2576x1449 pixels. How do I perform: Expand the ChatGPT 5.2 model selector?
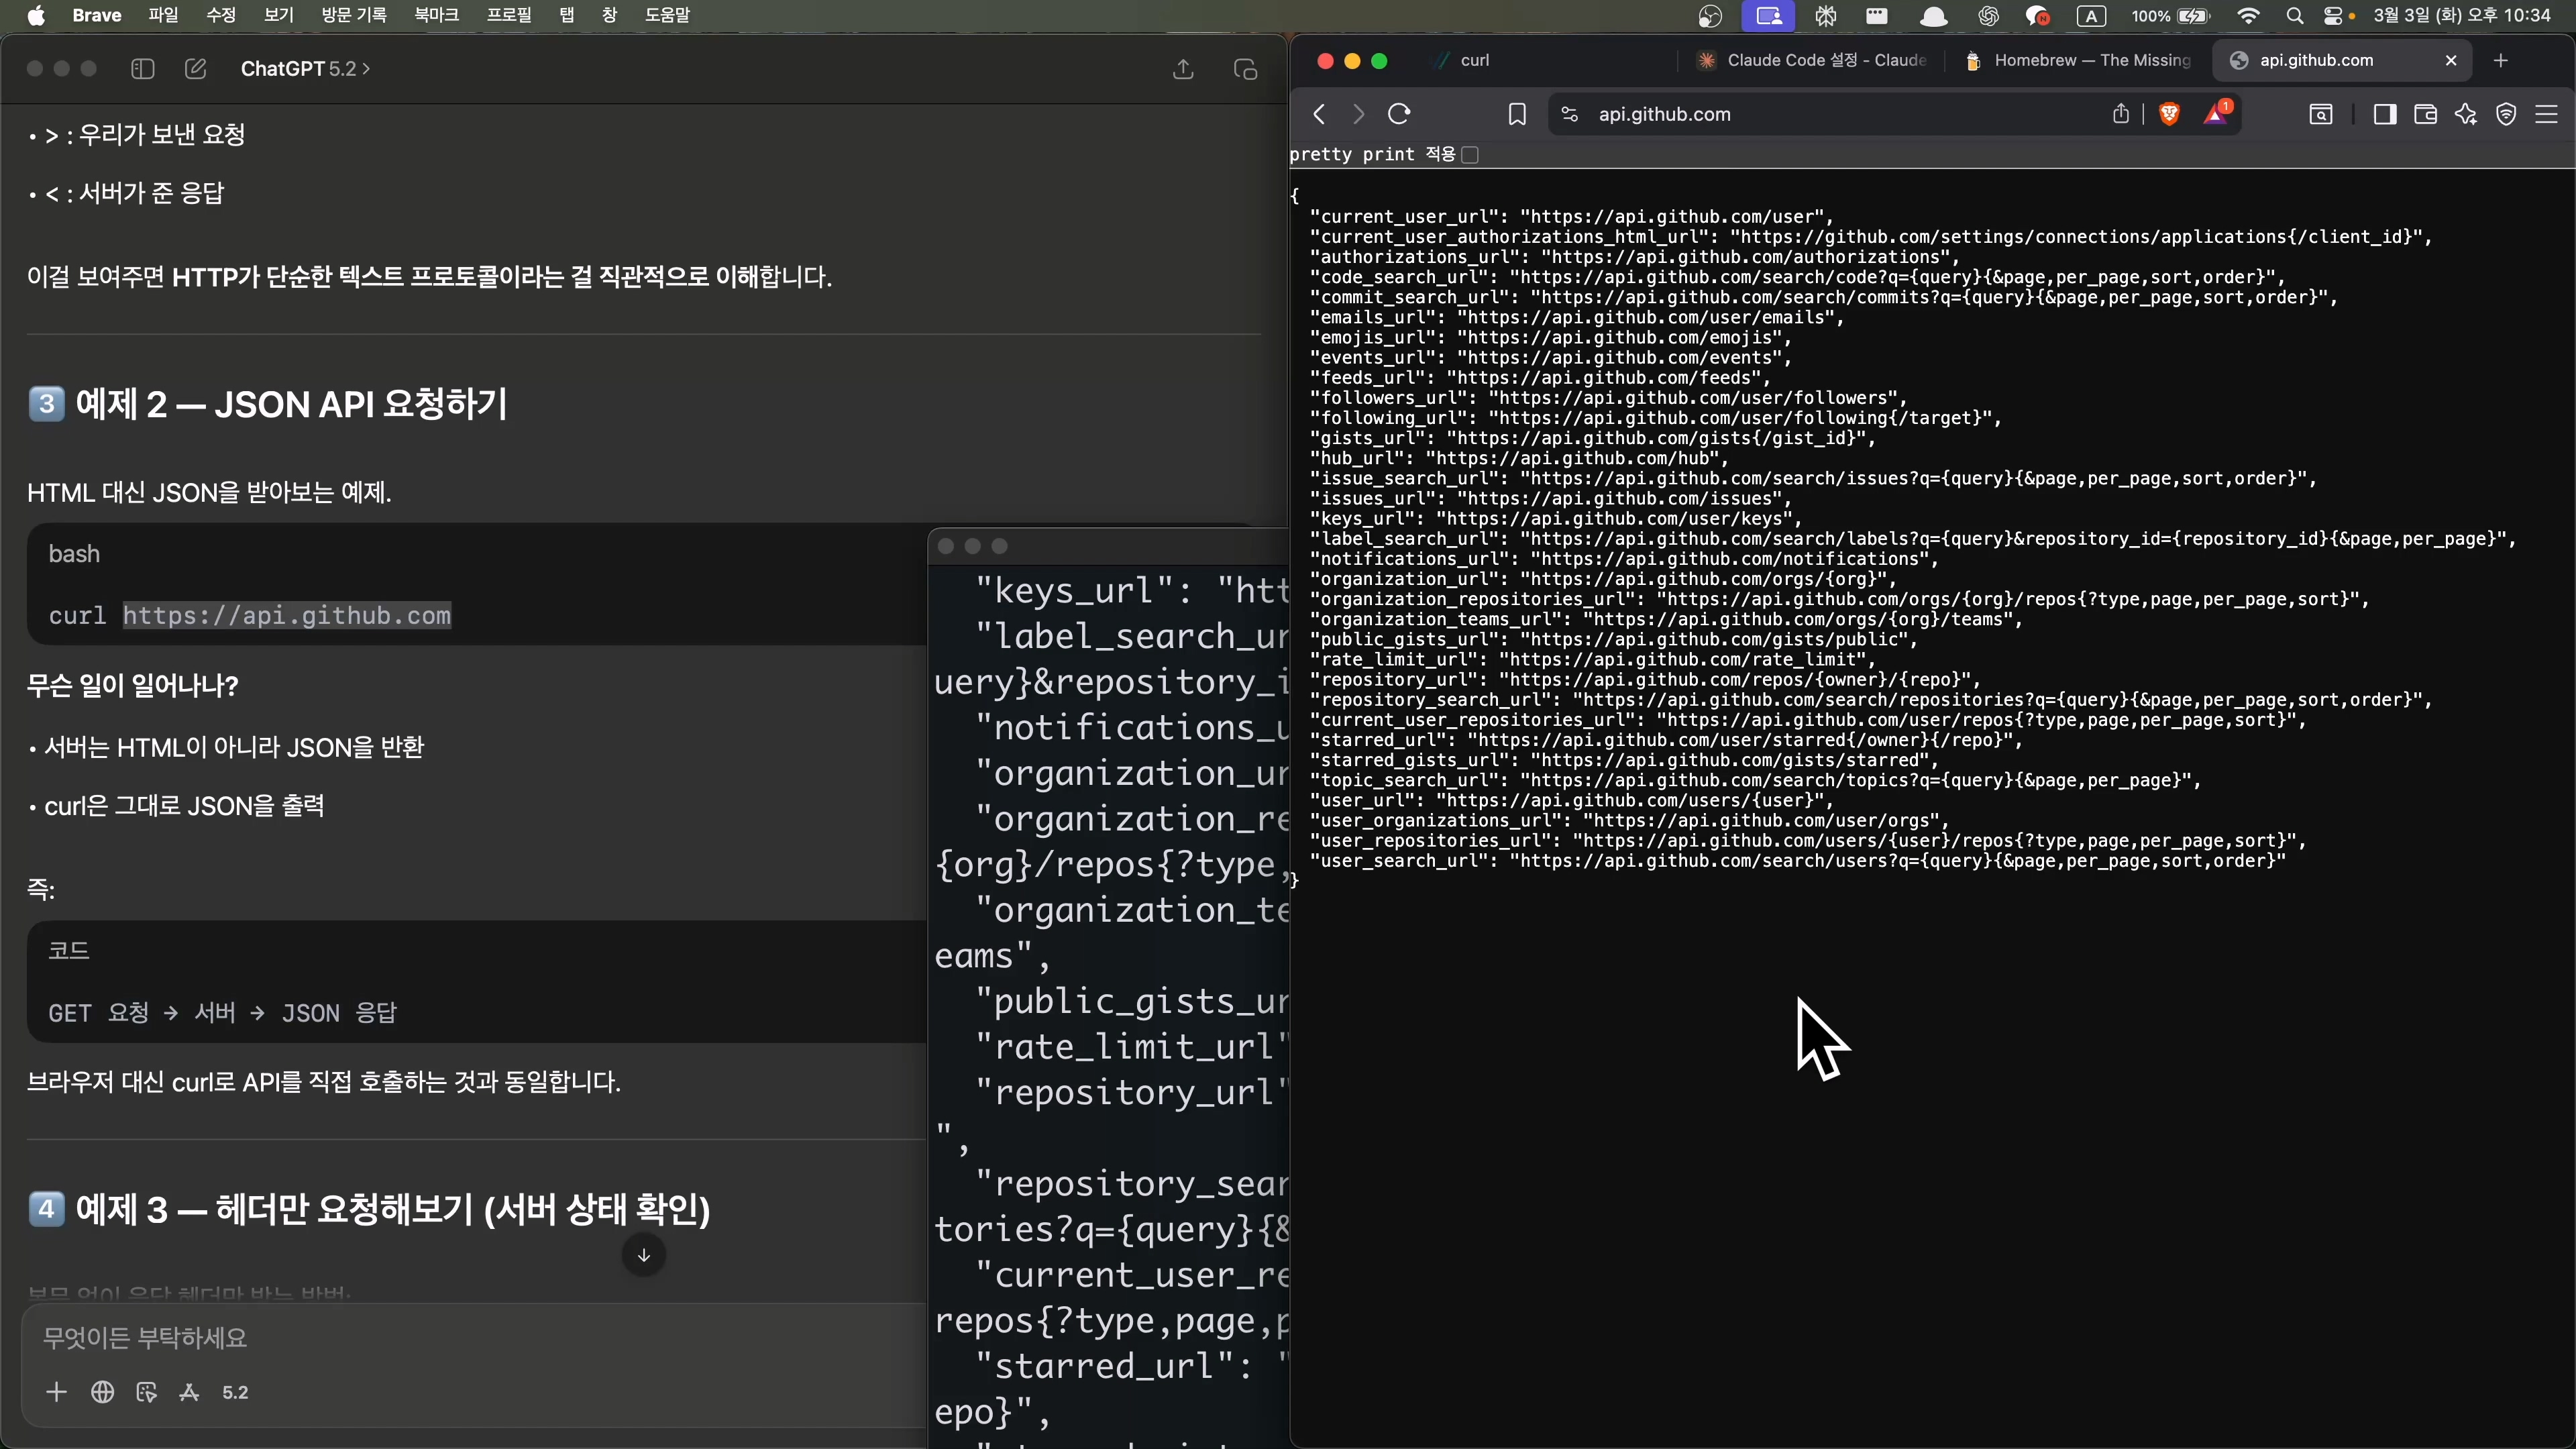(305, 69)
